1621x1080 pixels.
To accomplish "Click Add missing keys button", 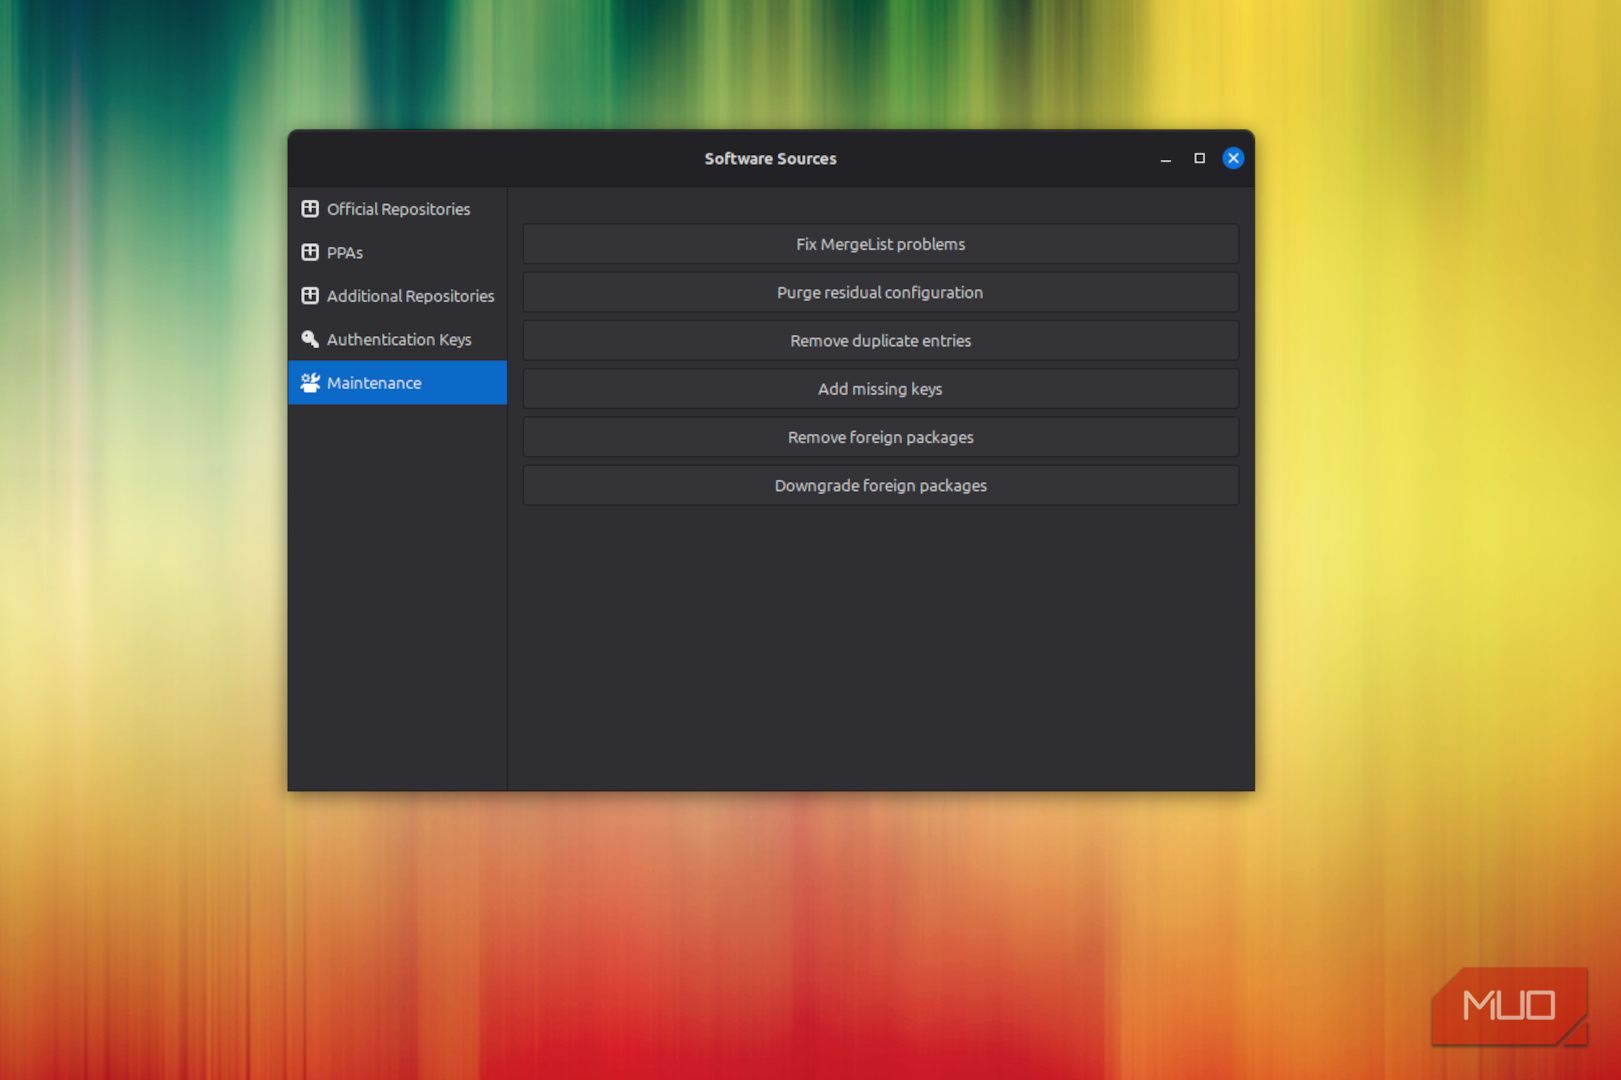I will [880, 389].
